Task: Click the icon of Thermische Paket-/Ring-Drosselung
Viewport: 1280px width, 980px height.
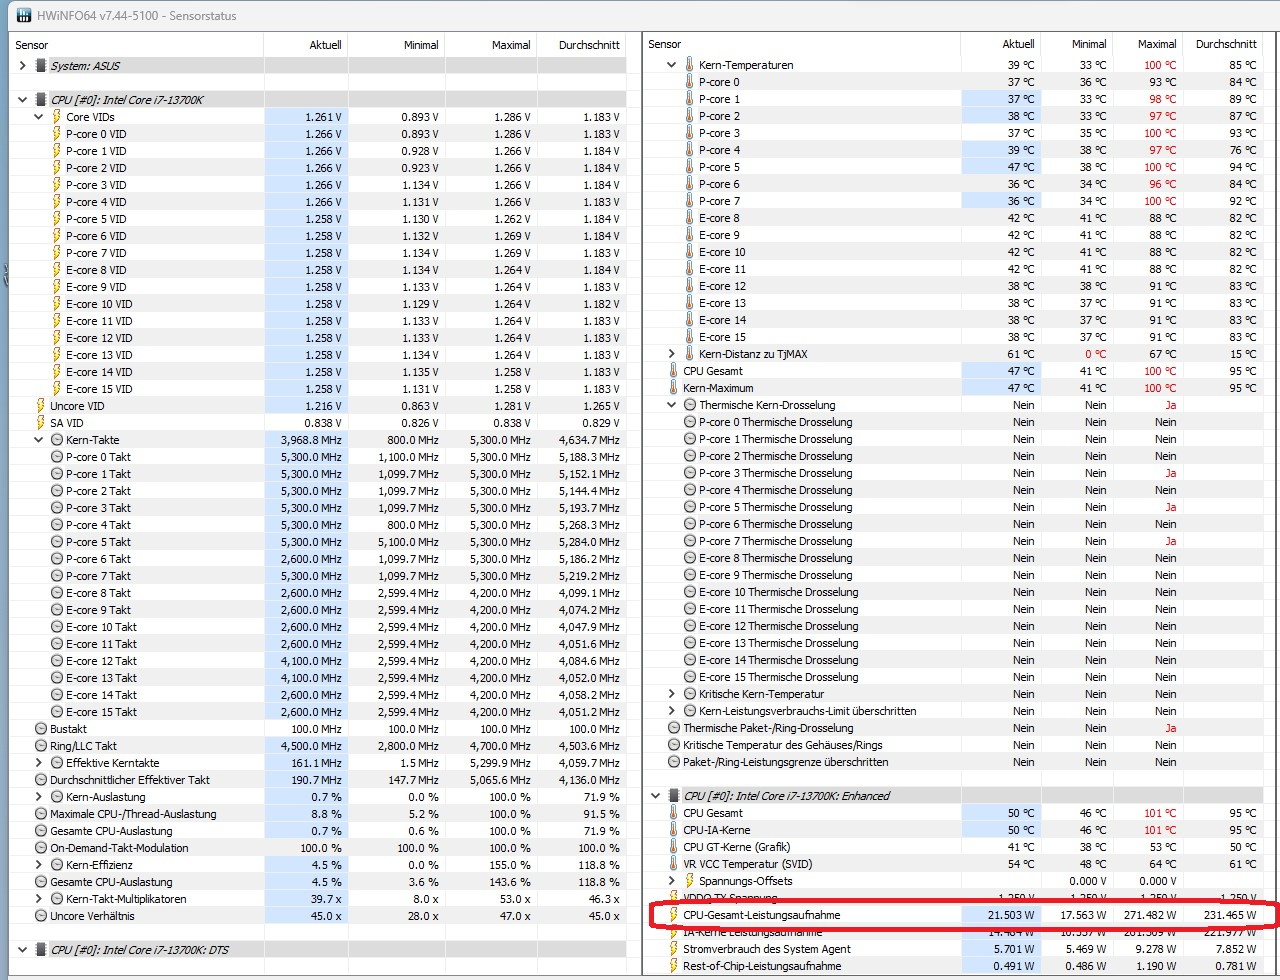Action: pos(674,728)
